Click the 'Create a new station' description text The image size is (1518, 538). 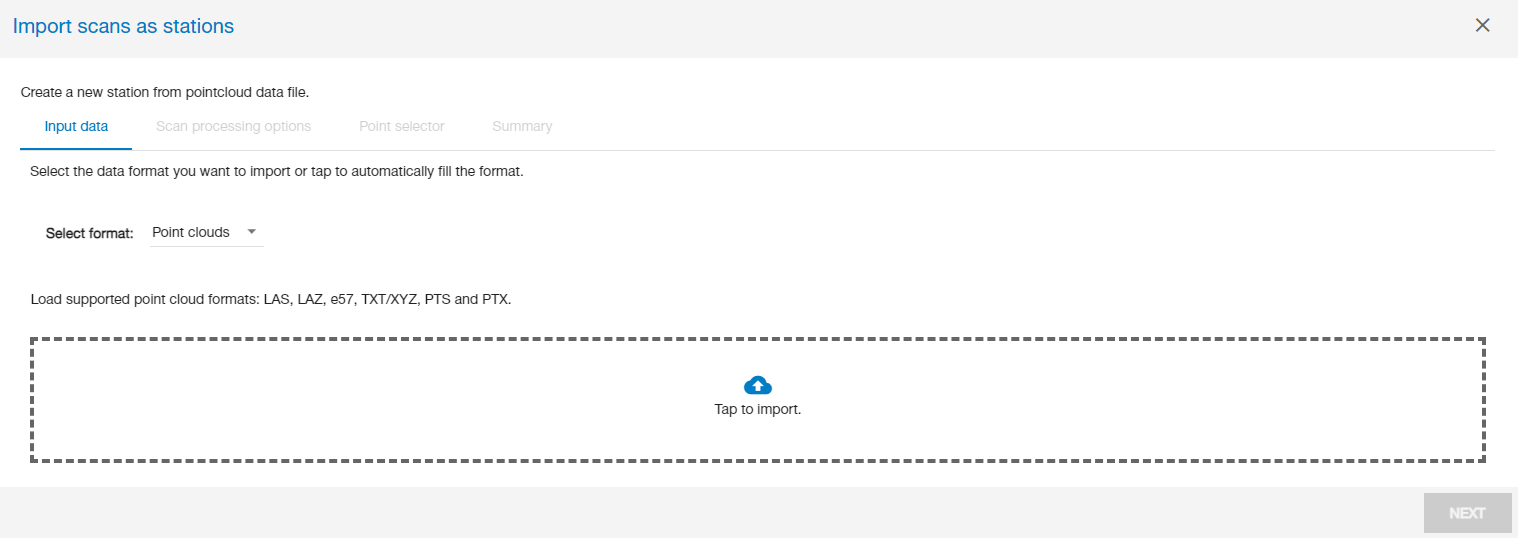165,92
